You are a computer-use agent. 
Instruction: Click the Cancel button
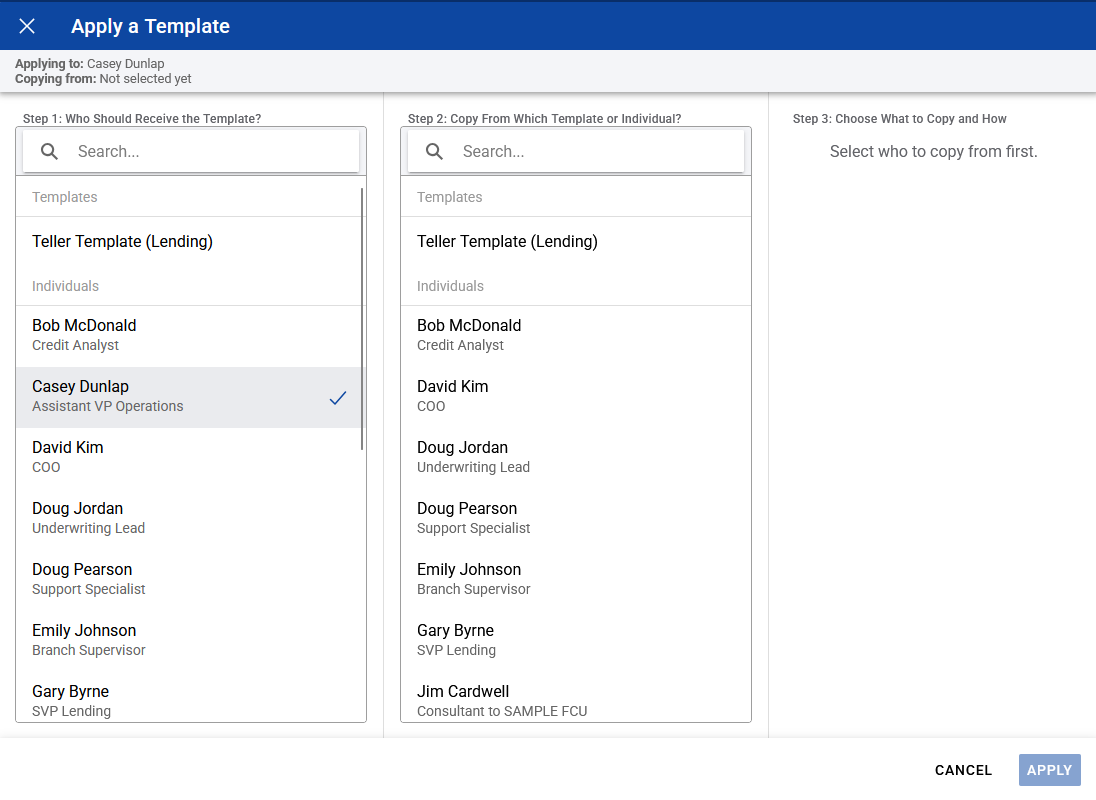963,770
